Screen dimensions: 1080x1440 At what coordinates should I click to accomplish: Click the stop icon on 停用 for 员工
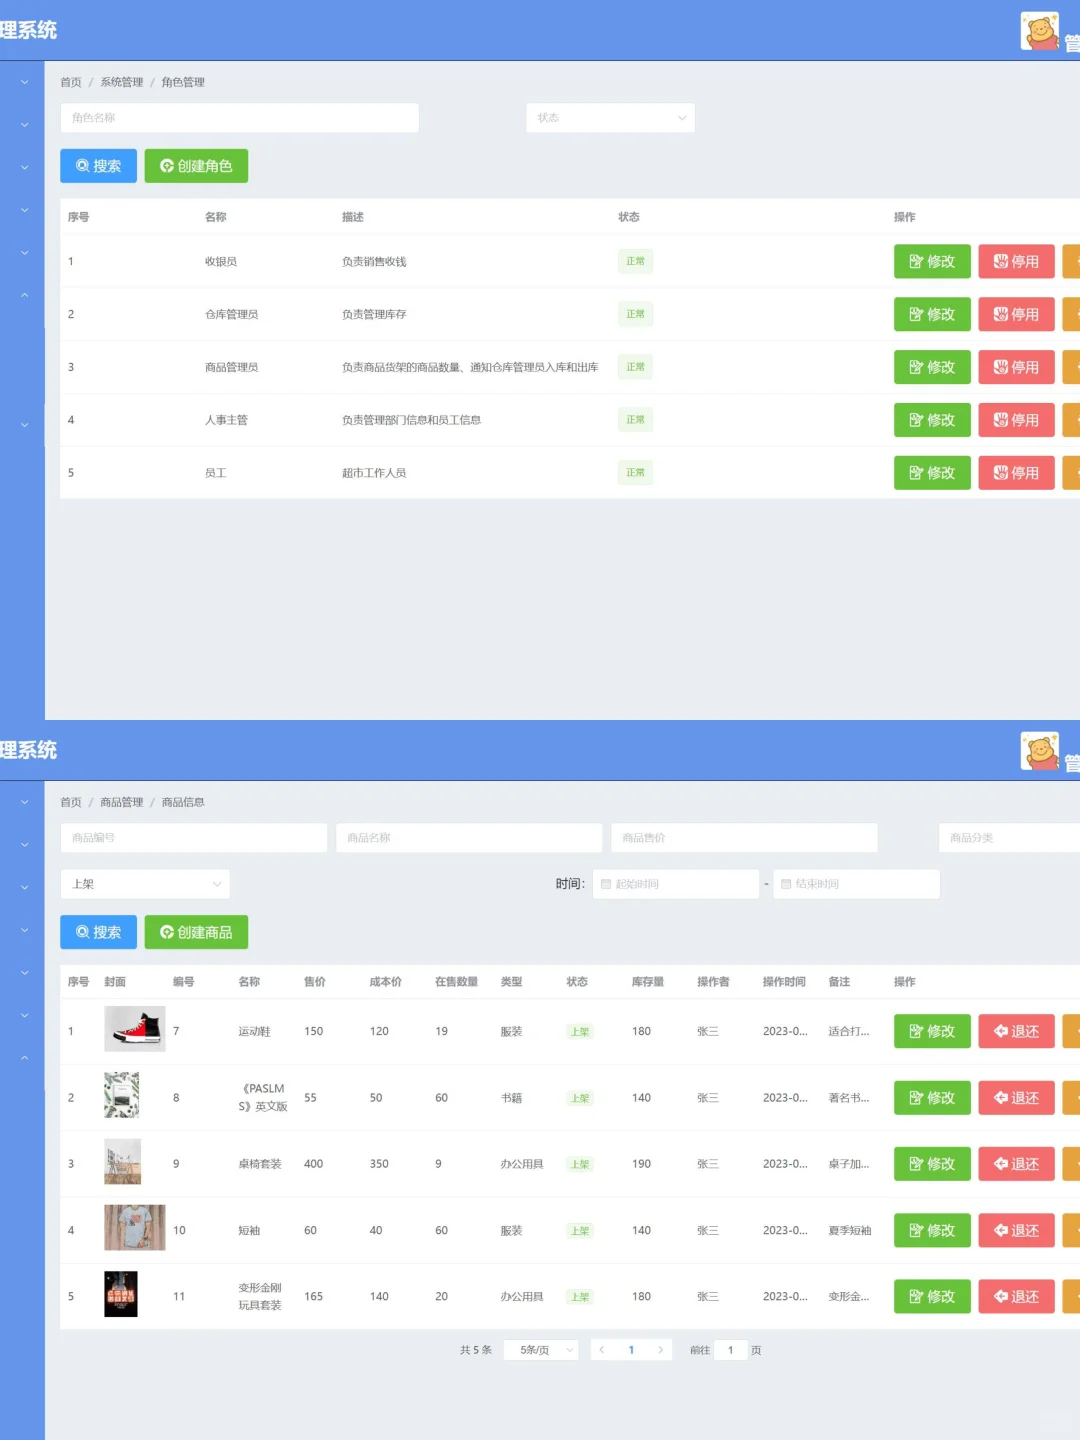pos(1000,472)
